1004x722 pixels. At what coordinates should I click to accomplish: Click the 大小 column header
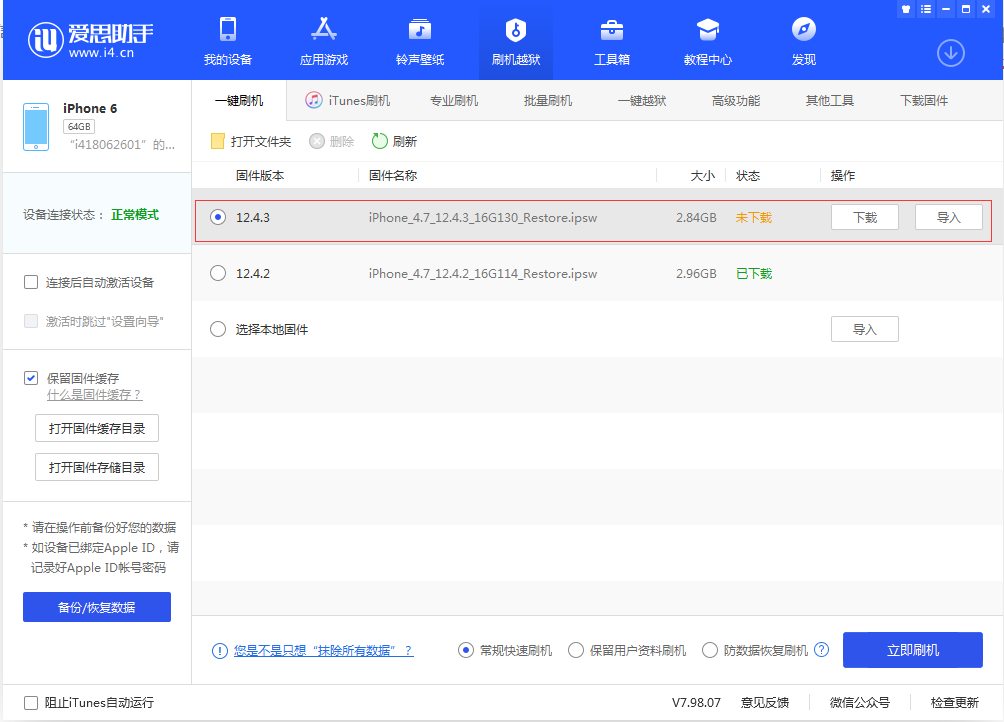[702, 175]
